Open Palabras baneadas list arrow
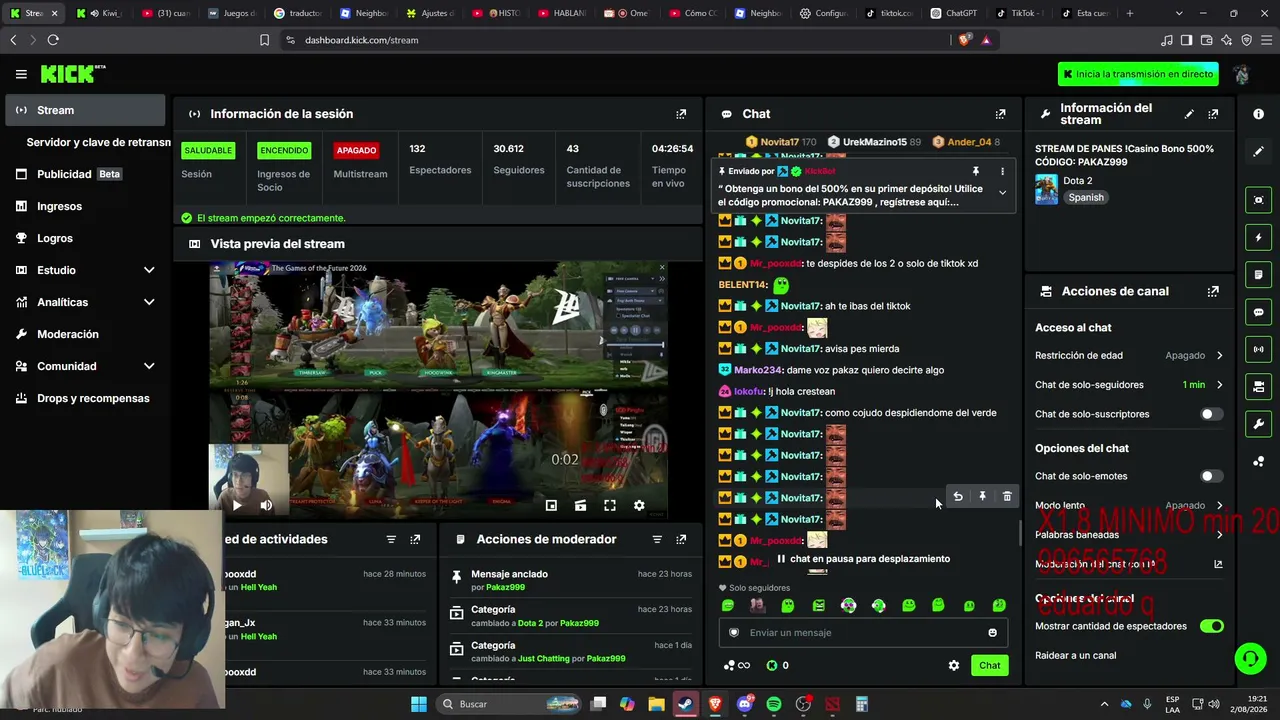 click(1219, 535)
